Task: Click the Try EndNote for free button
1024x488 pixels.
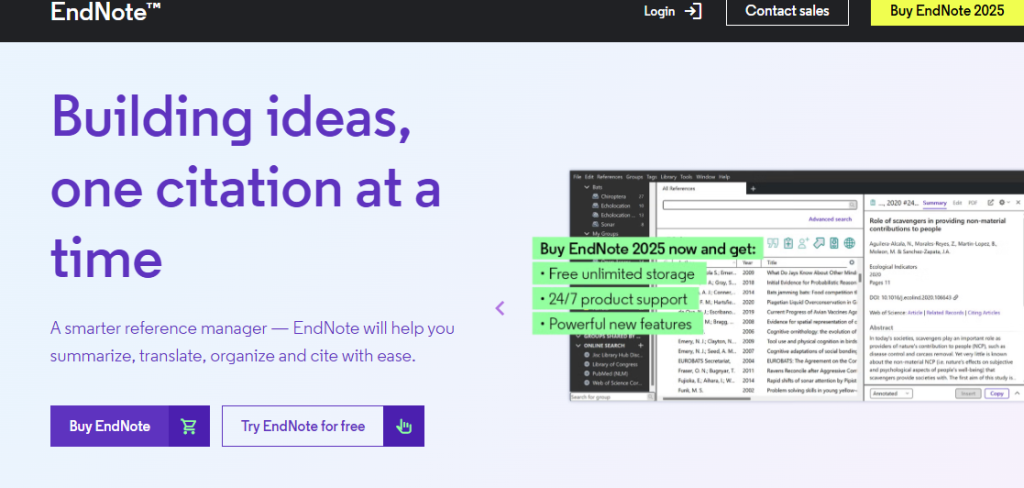Action: [323, 426]
